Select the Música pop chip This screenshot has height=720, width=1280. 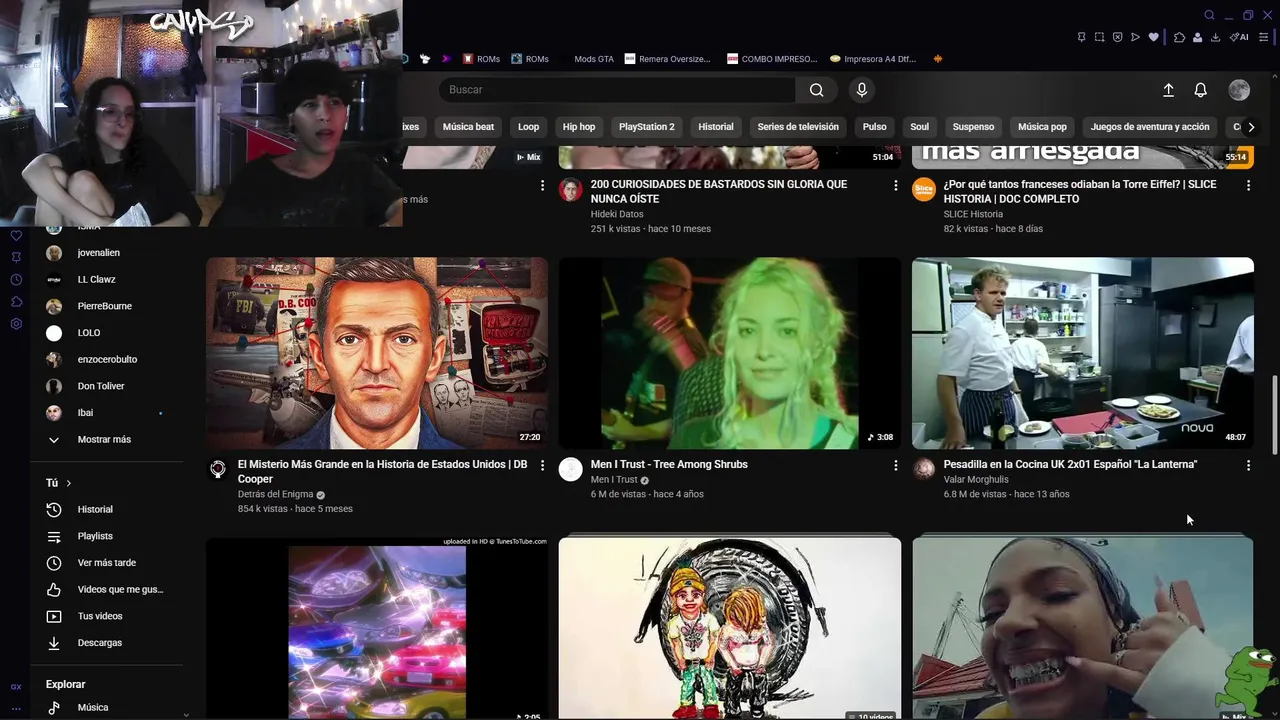coord(1042,127)
